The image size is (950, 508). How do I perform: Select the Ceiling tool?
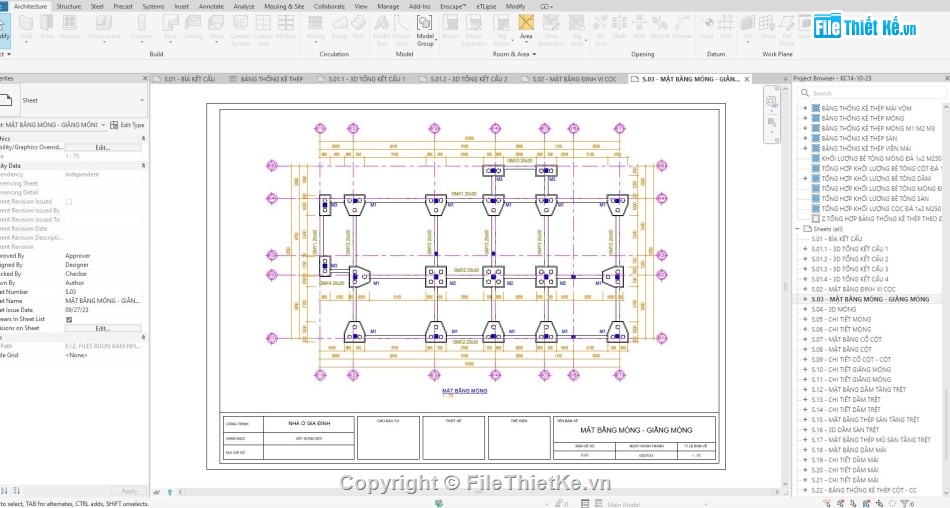(x=193, y=27)
